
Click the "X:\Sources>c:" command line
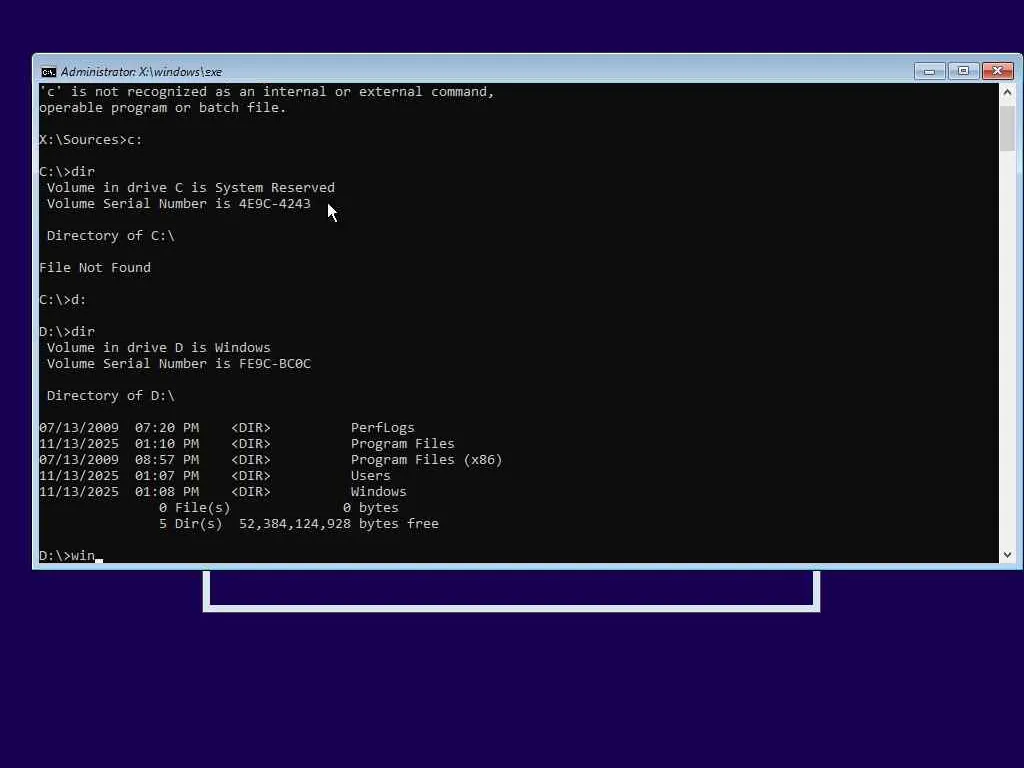pyautogui.click(x=91, y=140)
